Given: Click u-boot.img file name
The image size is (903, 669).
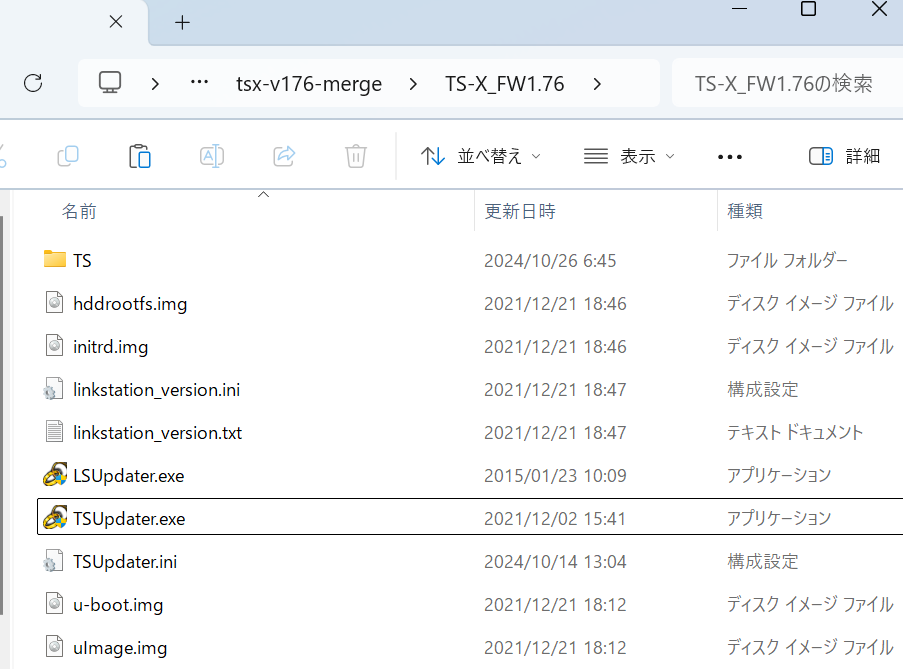Looking at the screenshot, I should [118, 605].
